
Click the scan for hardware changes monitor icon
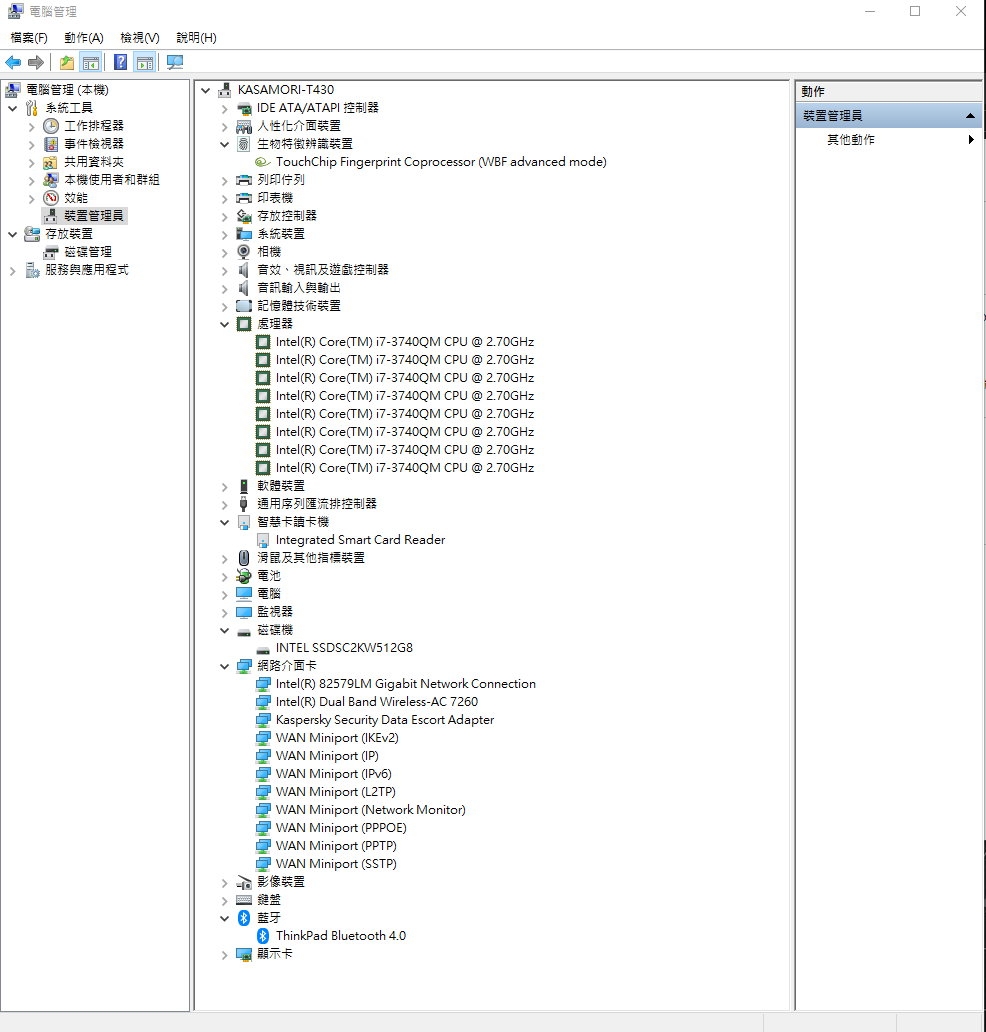coord(174,63)
